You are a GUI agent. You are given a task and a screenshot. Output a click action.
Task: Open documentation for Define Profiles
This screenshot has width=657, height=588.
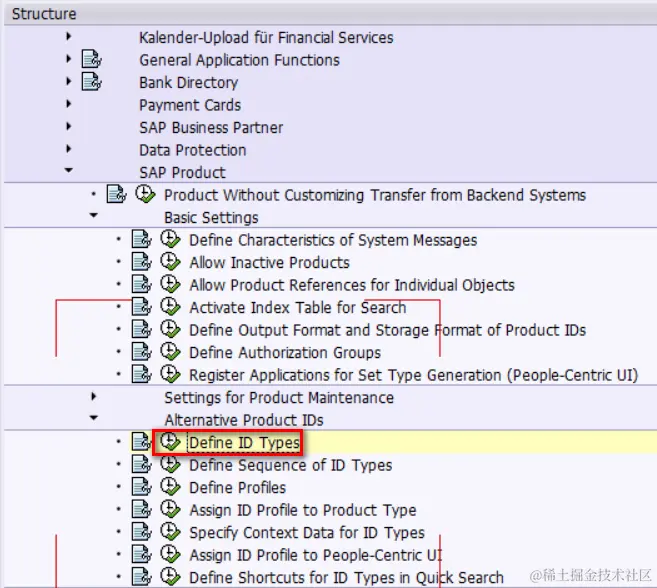[142, 487]
